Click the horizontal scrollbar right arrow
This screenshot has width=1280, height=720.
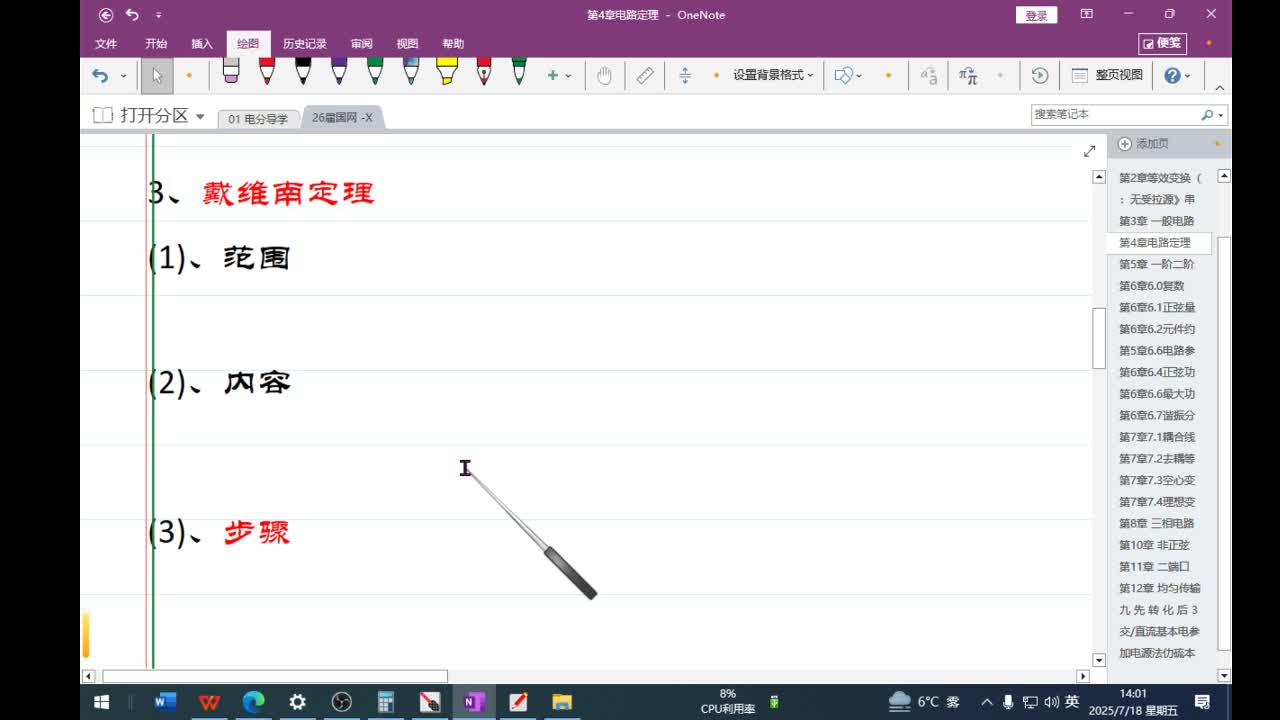(1082, 677)
